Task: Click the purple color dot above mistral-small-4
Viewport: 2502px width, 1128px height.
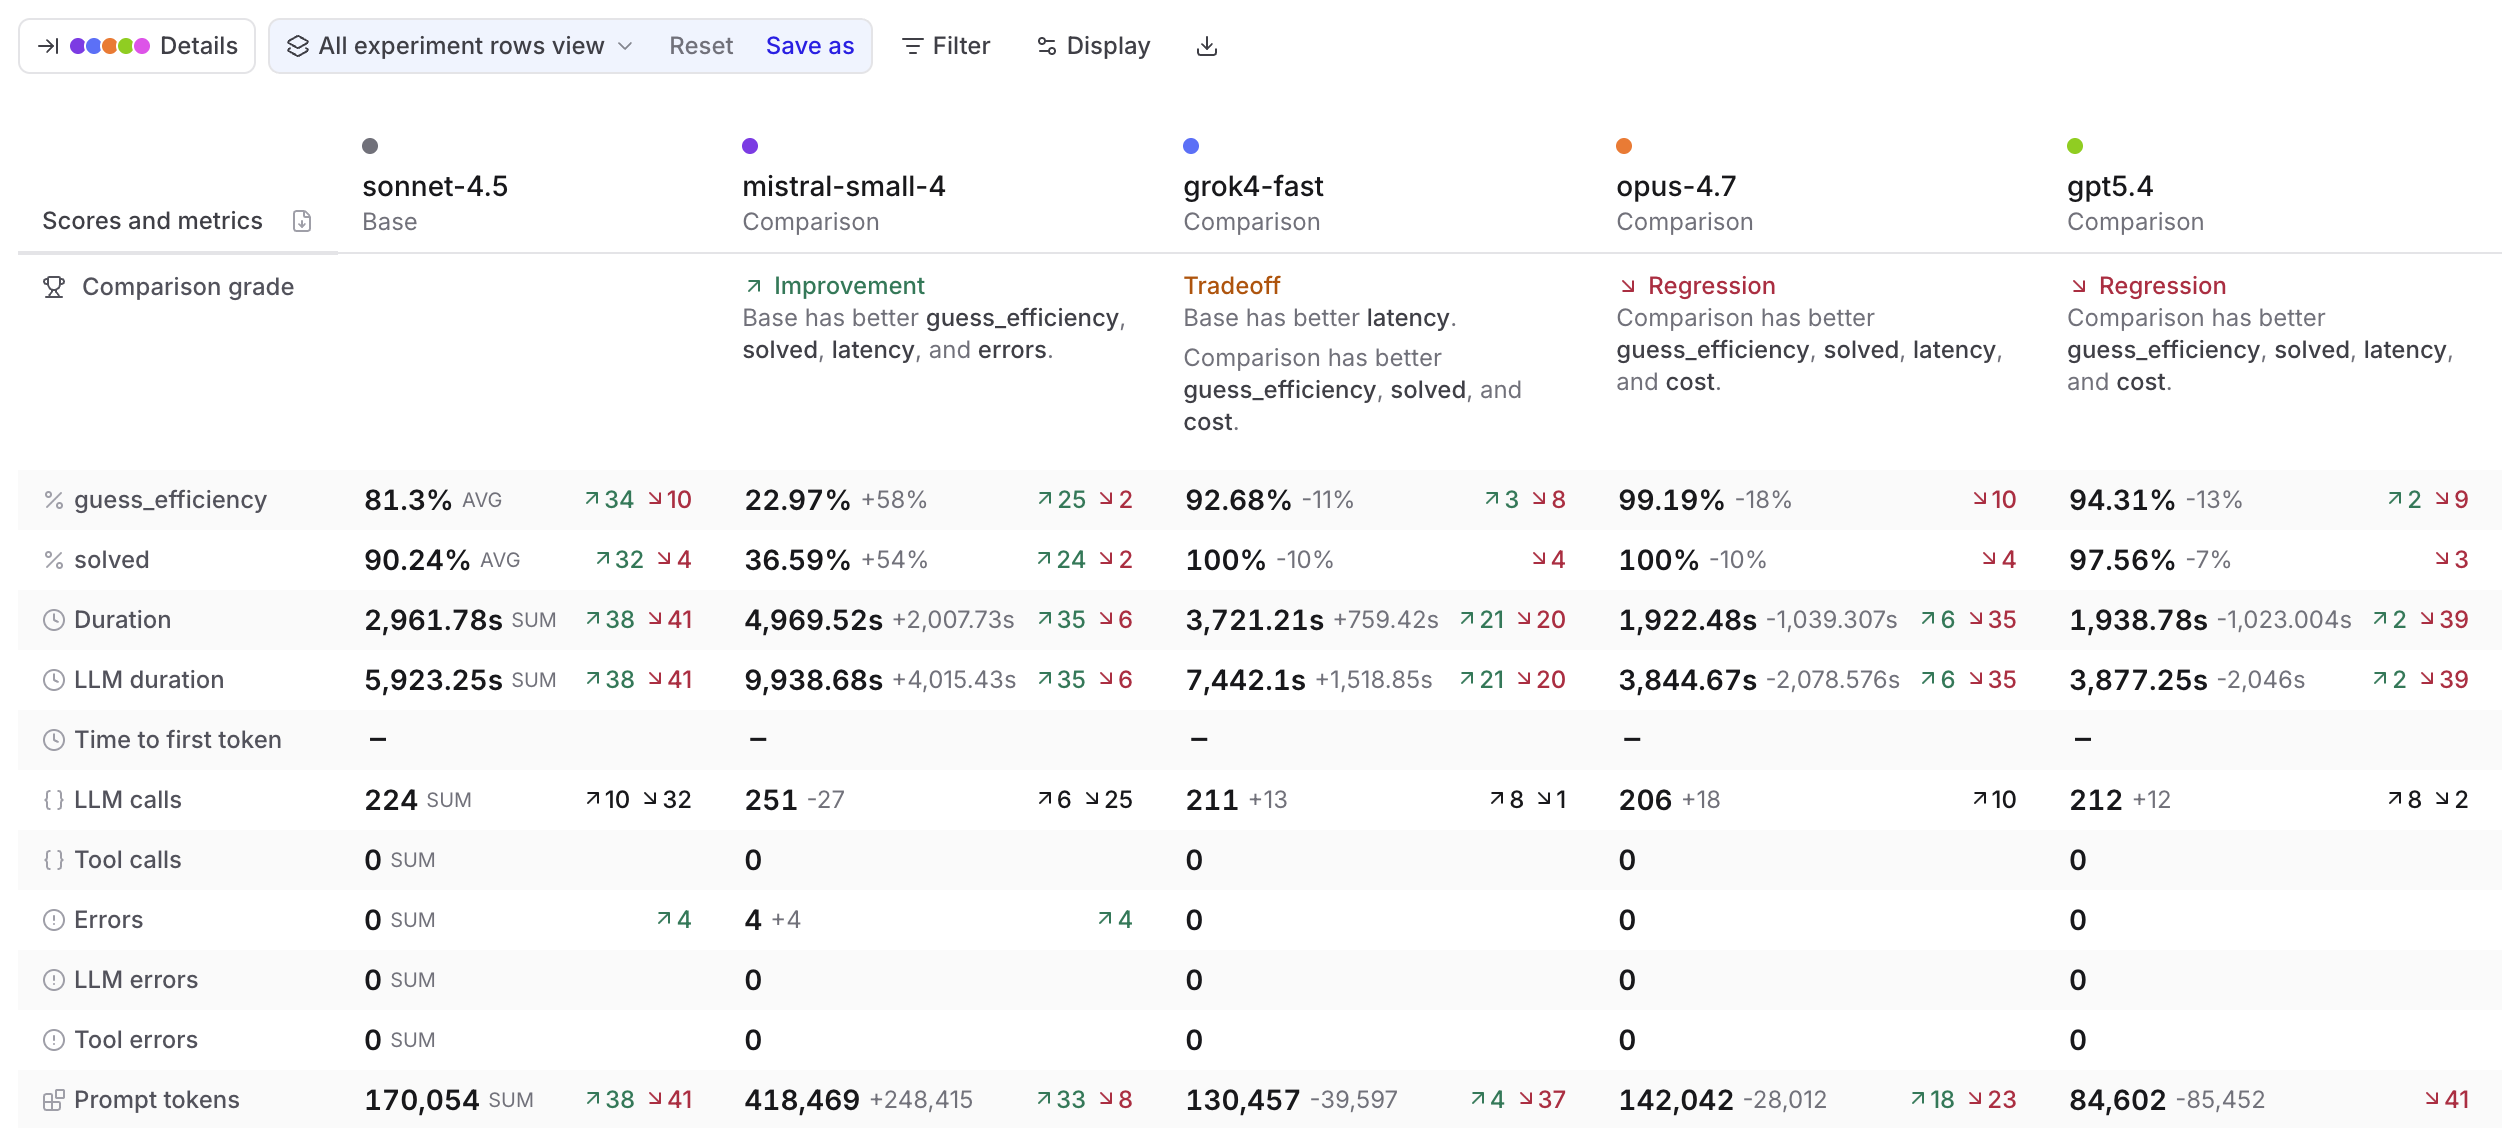Action: click(x=750, y=146)
